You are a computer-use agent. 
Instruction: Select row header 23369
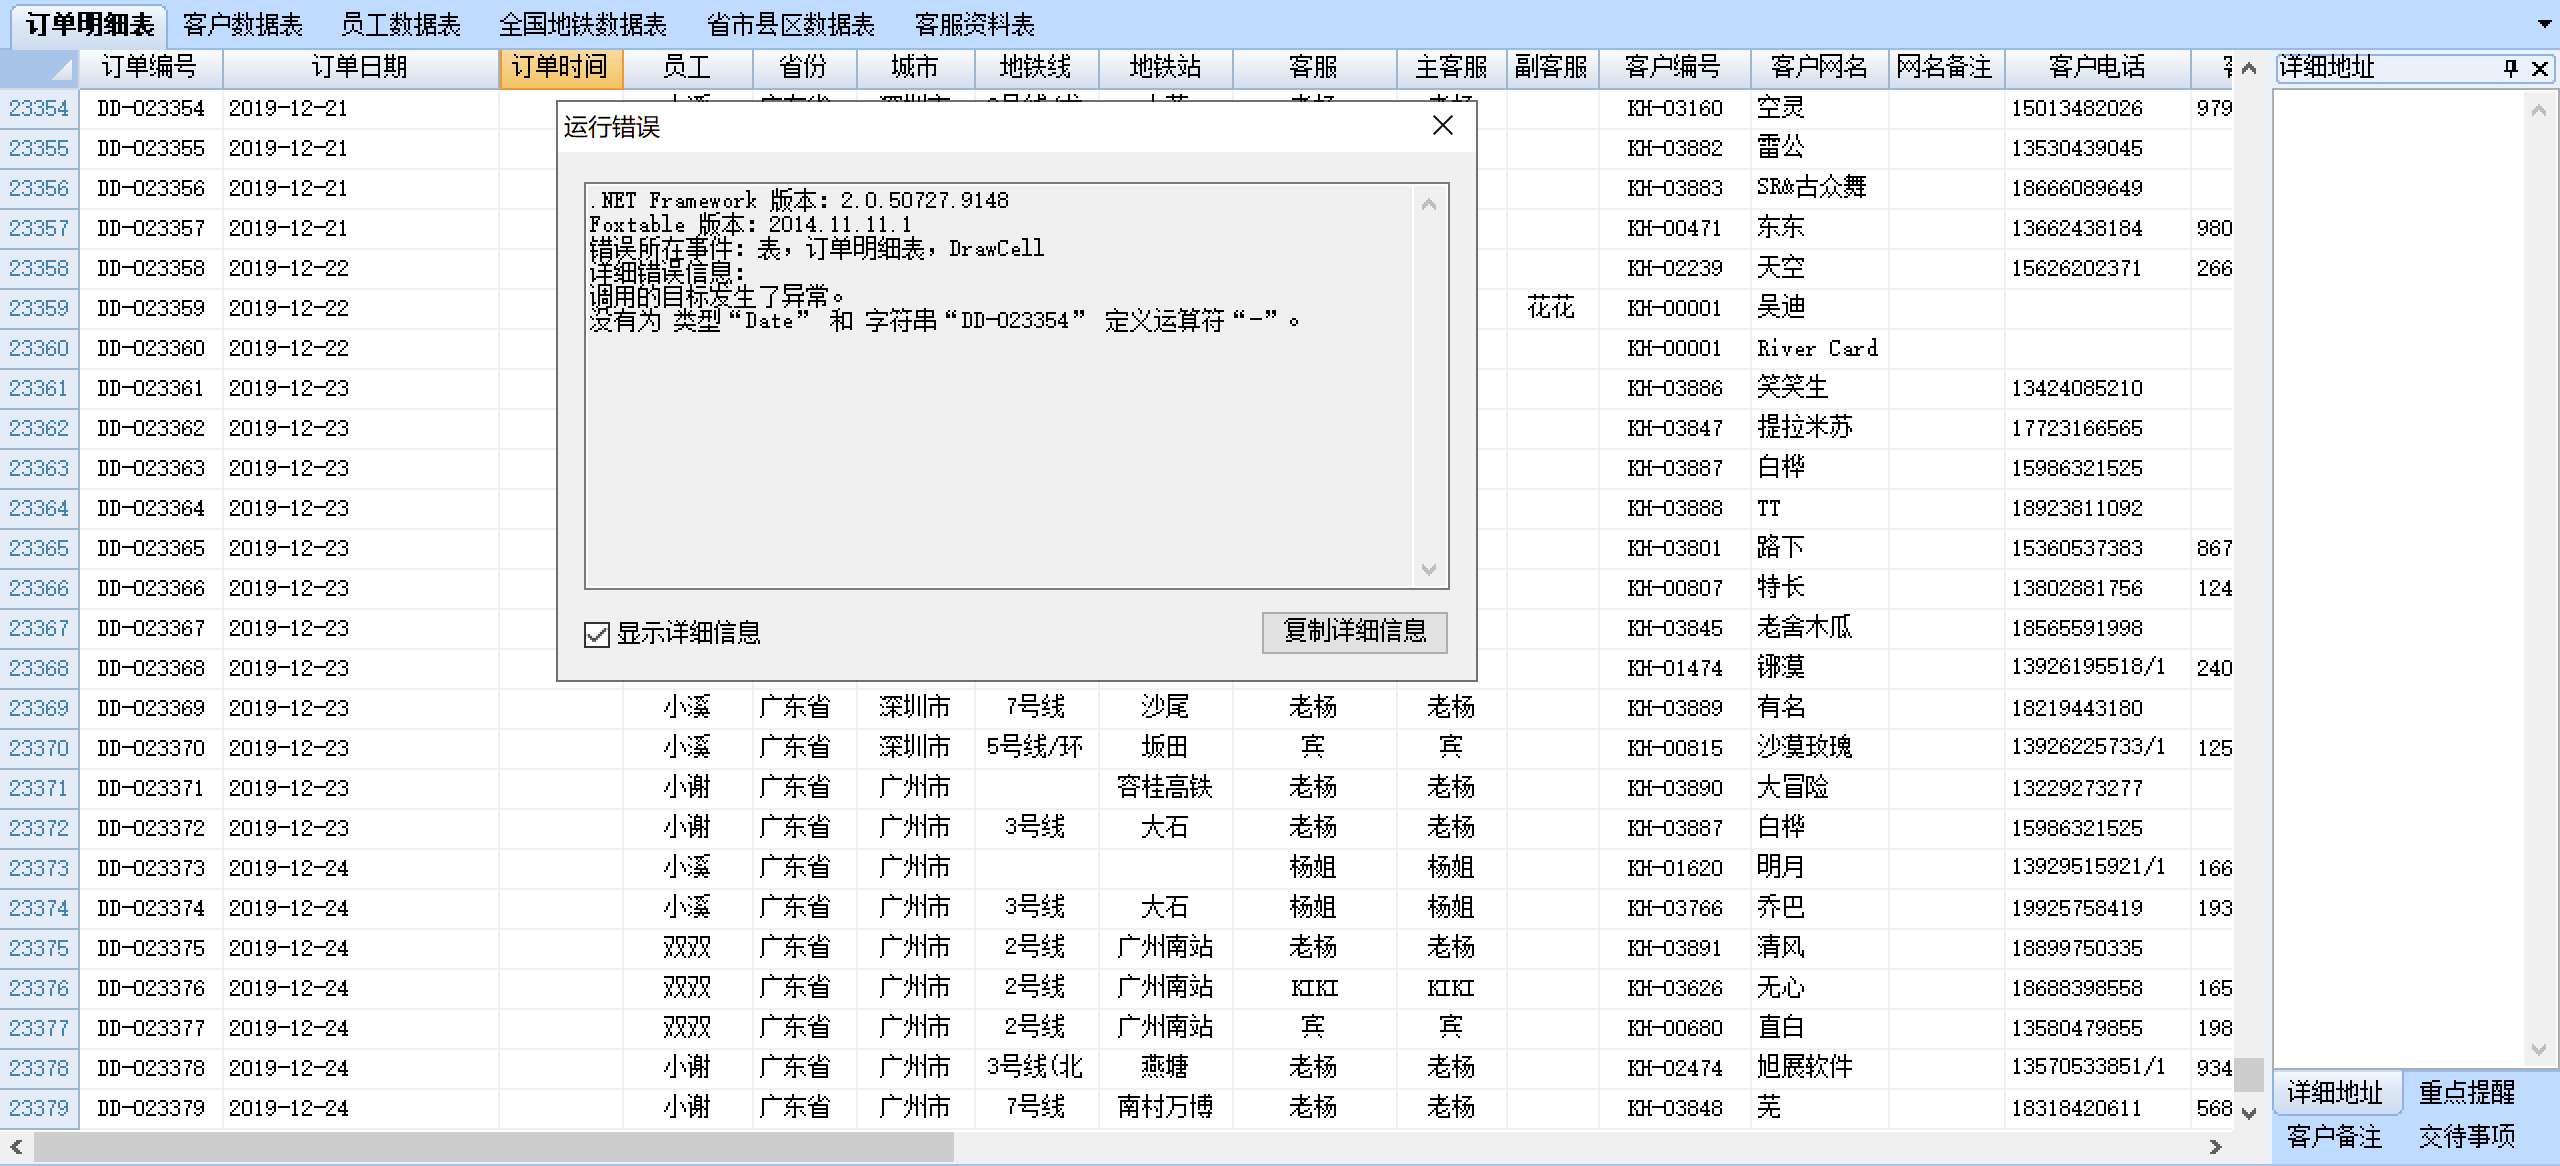pos(39,708)
